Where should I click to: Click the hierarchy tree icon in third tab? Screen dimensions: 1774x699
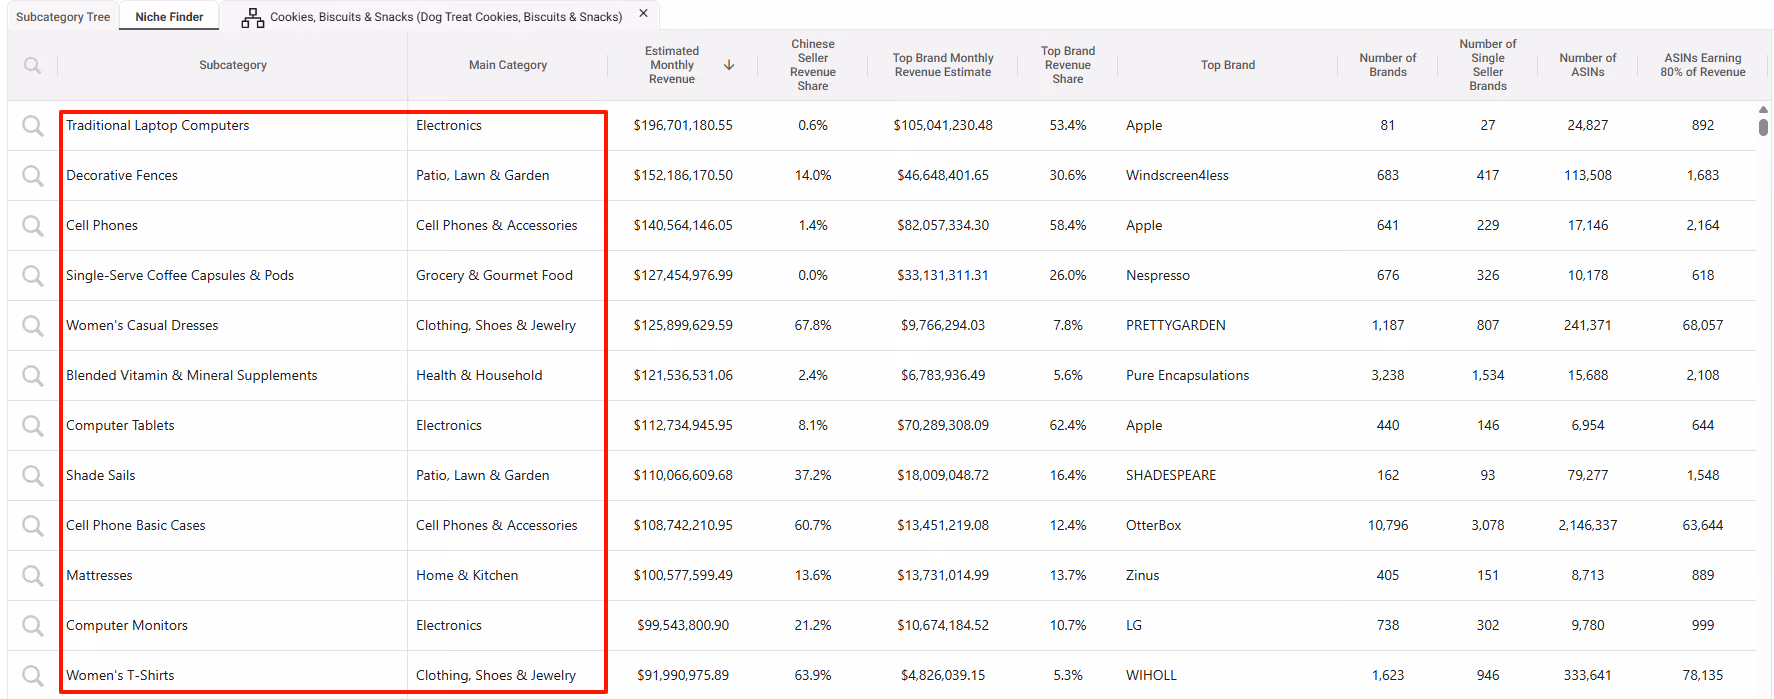[253, 17]
